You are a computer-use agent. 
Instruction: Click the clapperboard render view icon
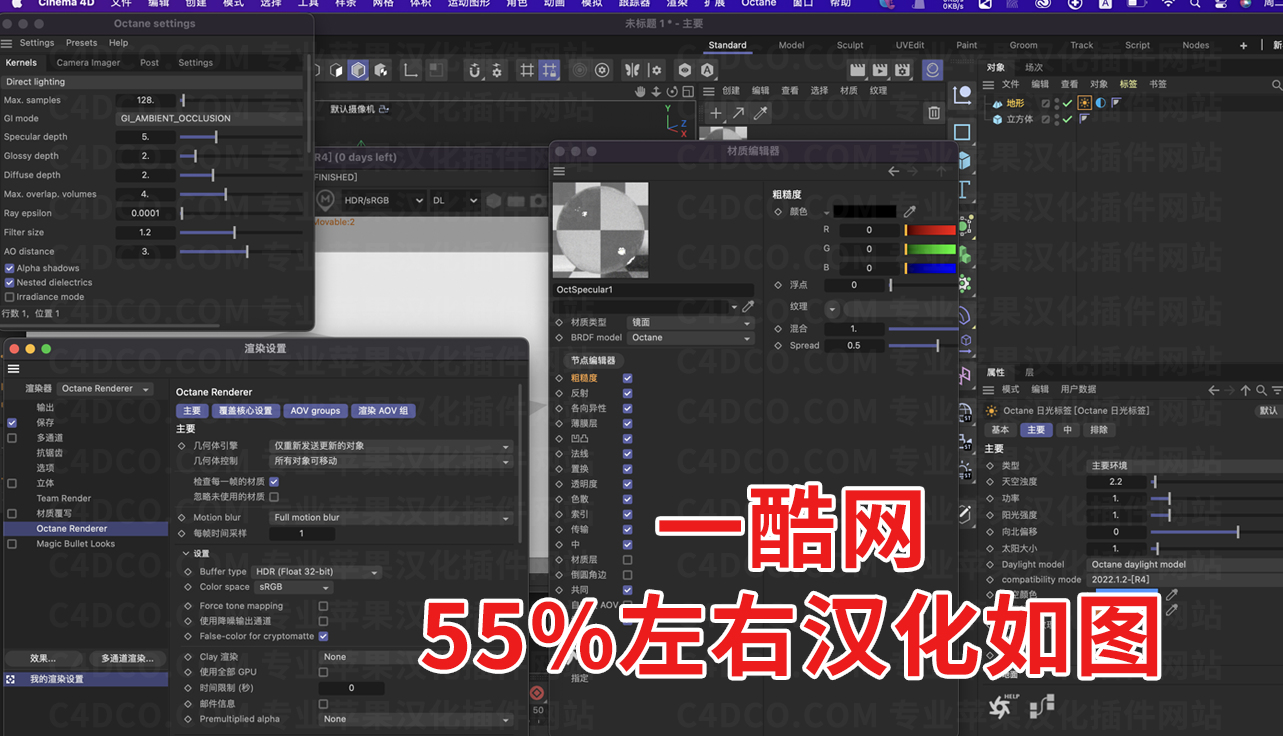(856, 70)
